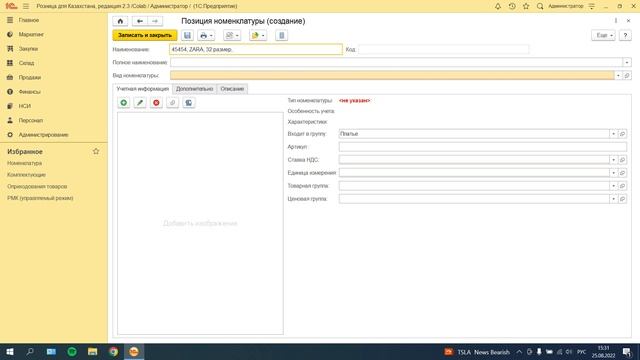Open help with question mark button
The image size is (640, 360).
tap(625, 36)
